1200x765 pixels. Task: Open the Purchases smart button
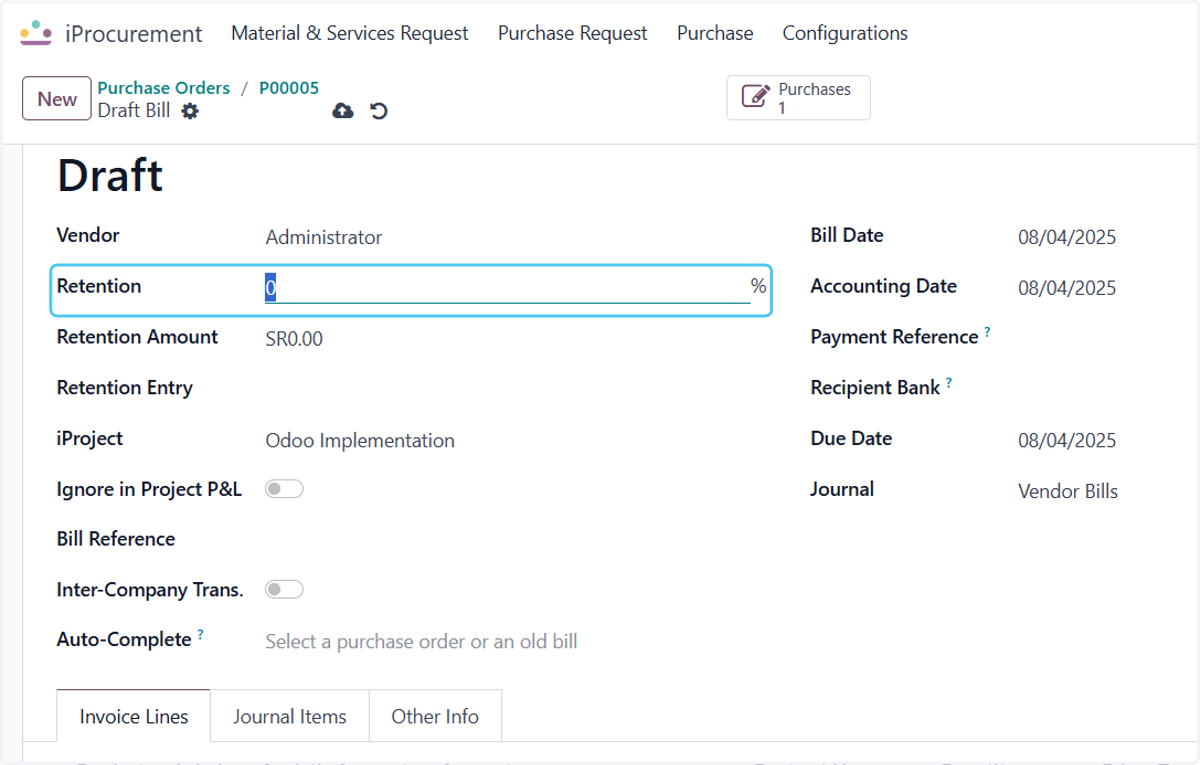pos(798,98)
